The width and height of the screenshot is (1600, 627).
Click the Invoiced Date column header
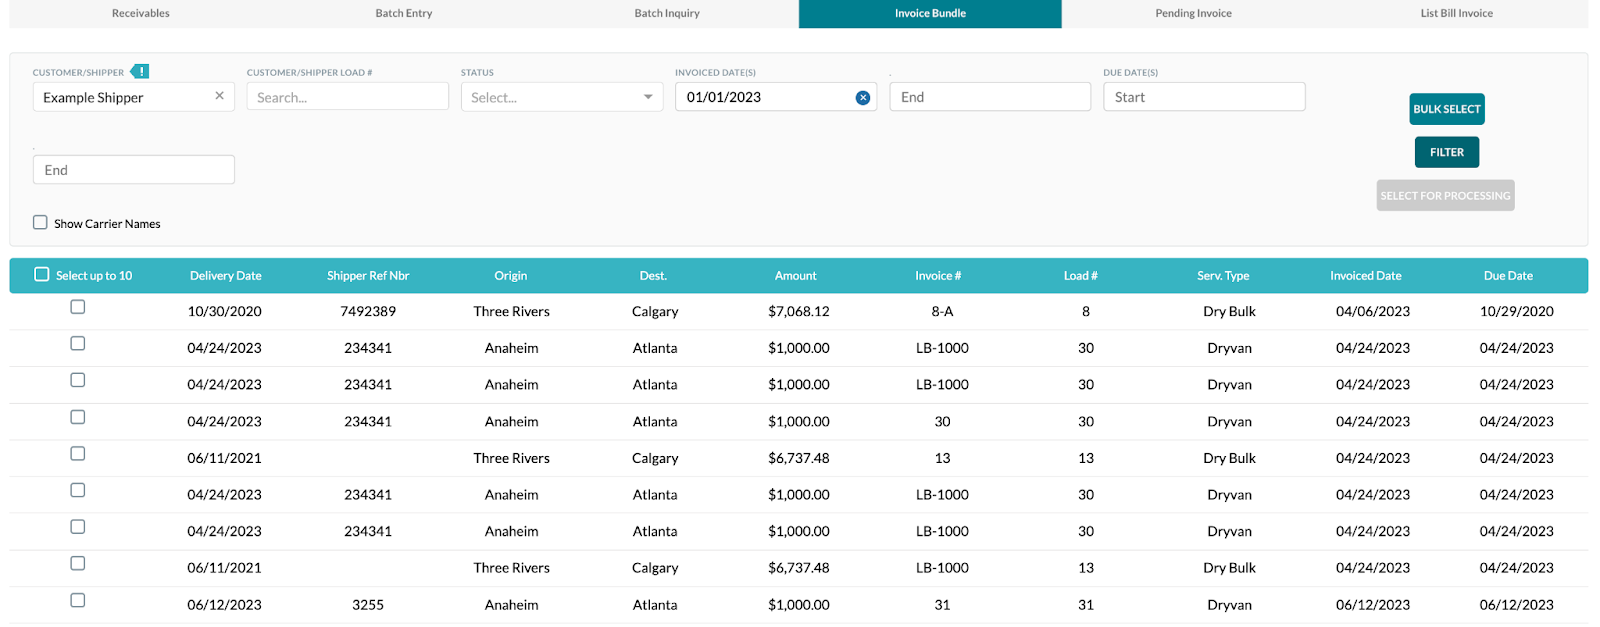(1366, 276)
